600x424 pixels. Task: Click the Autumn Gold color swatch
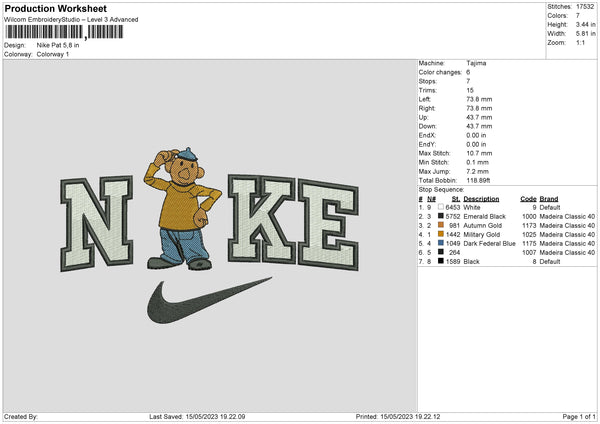pyautogui.click(x=441, y=225)
